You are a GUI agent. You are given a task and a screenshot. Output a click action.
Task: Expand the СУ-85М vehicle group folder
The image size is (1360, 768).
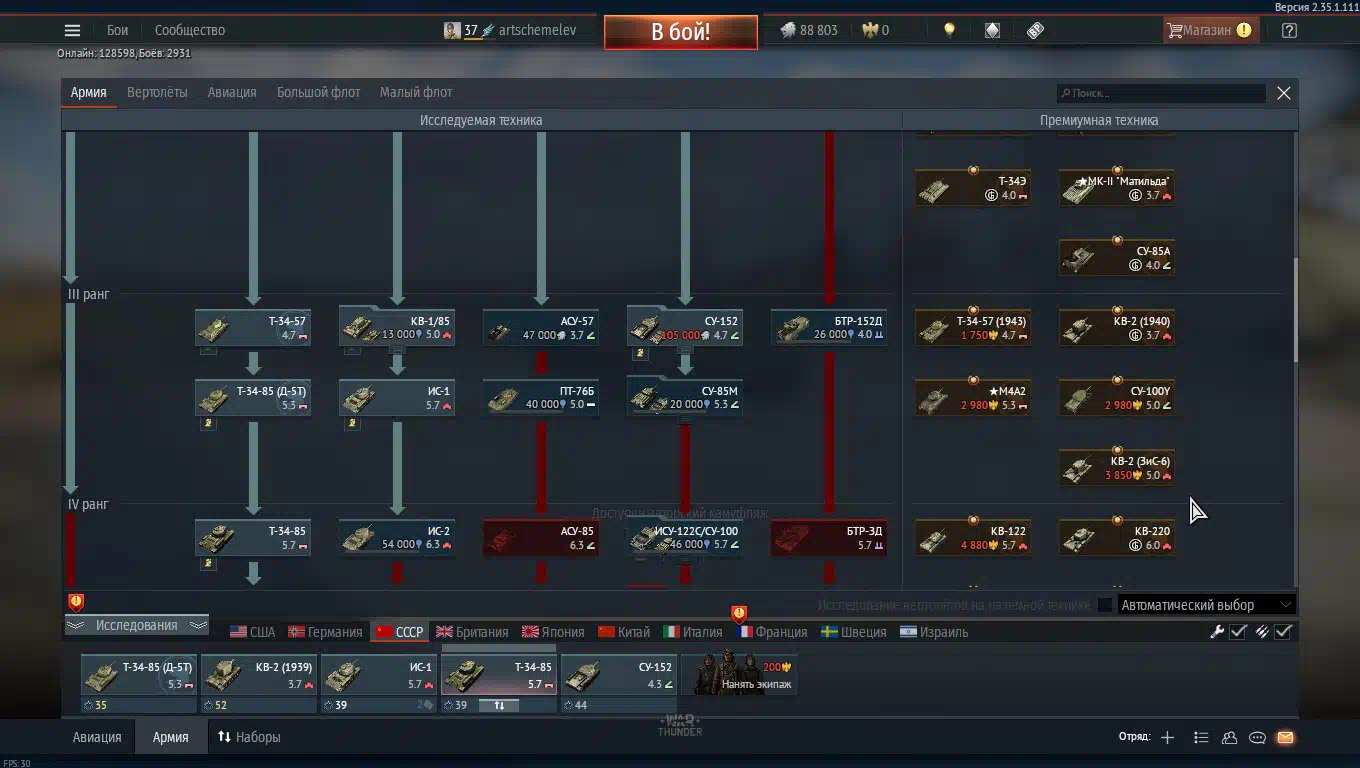685,420
